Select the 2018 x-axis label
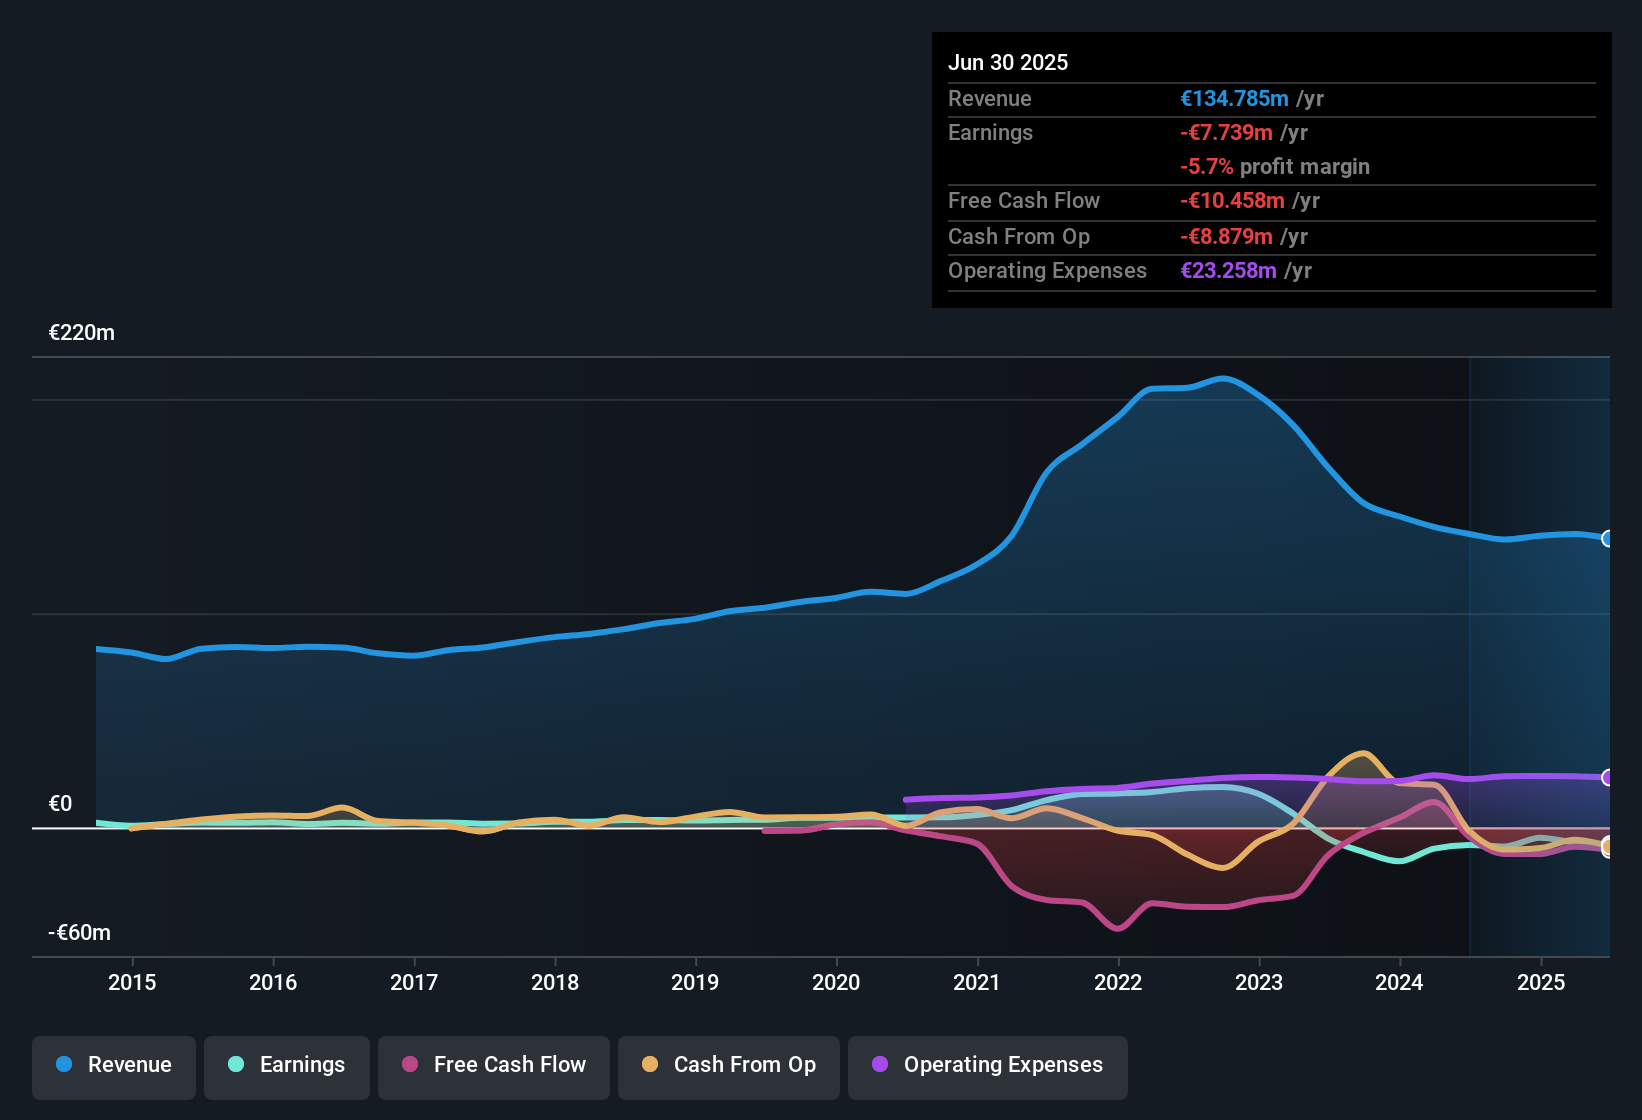The height and width of the screenshot is (1120, 1642). pos(555,982)
